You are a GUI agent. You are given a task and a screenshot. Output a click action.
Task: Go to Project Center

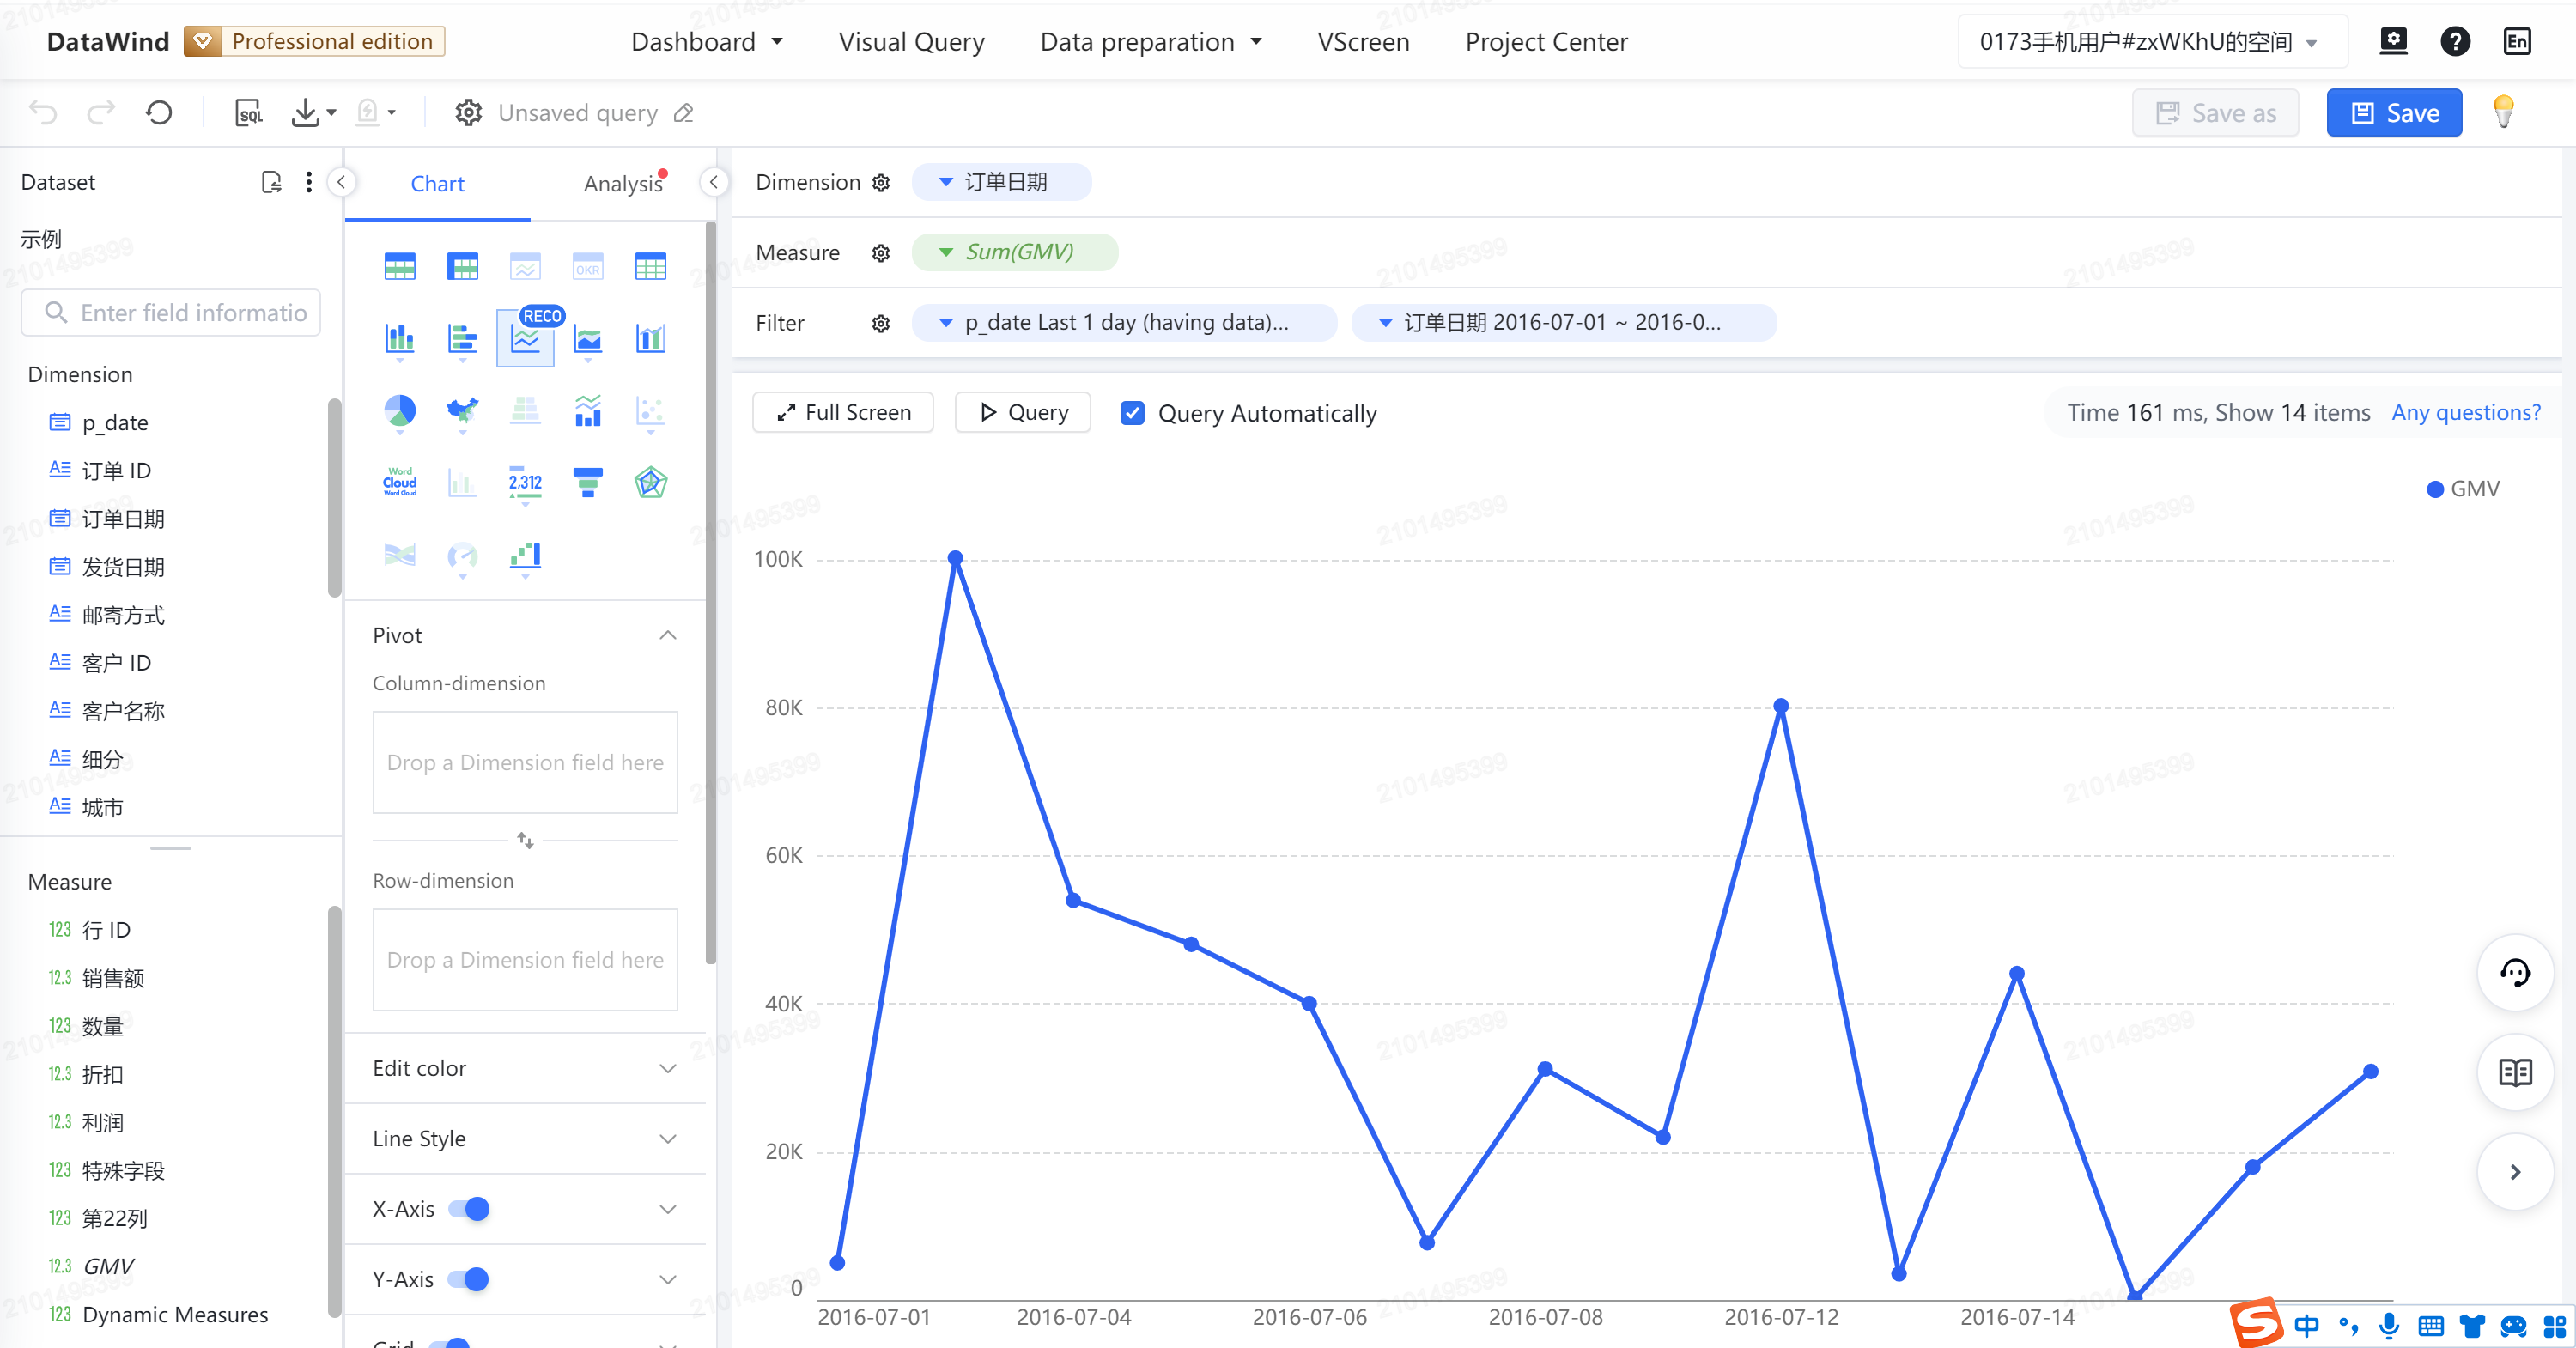[1546, 42]
